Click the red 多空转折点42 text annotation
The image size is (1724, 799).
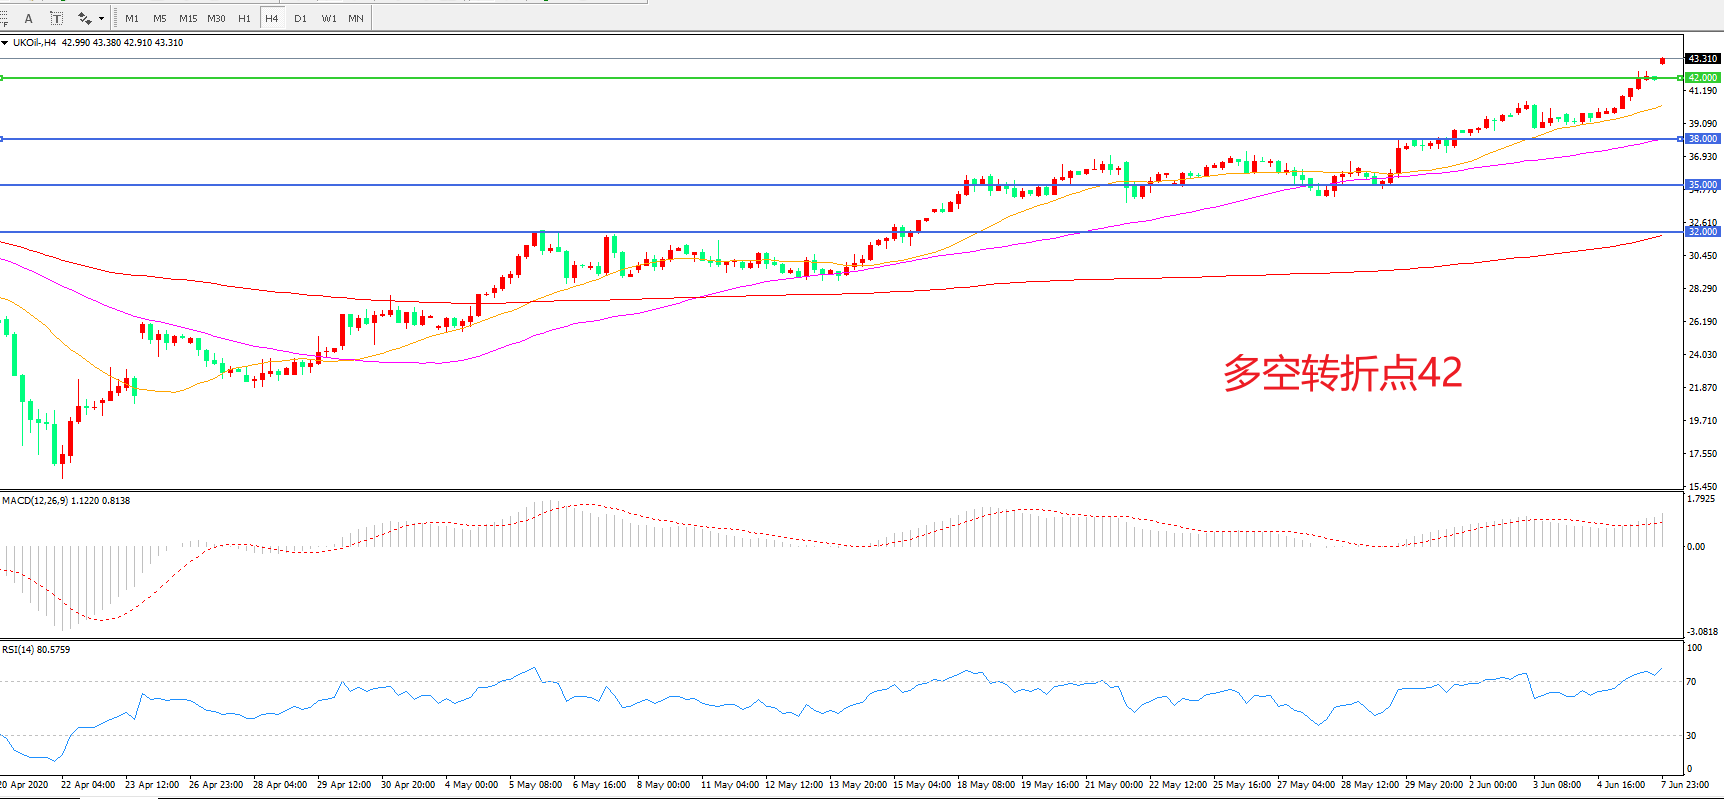click(1342, 373)
